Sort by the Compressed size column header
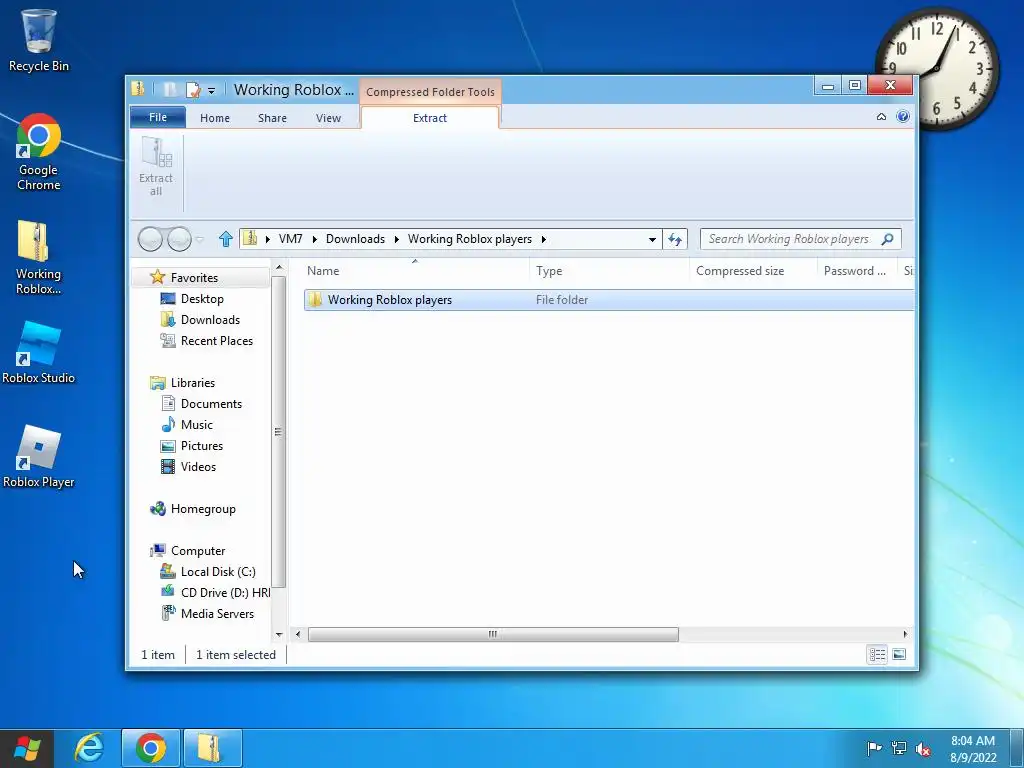 (x=753, y=271)
